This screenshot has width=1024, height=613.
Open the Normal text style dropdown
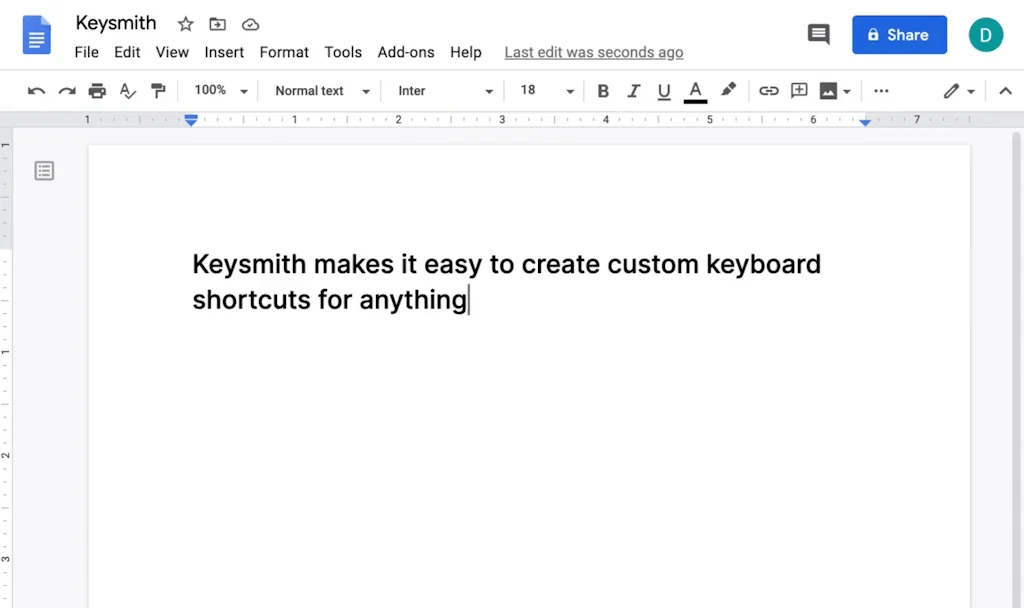point(318,90)
